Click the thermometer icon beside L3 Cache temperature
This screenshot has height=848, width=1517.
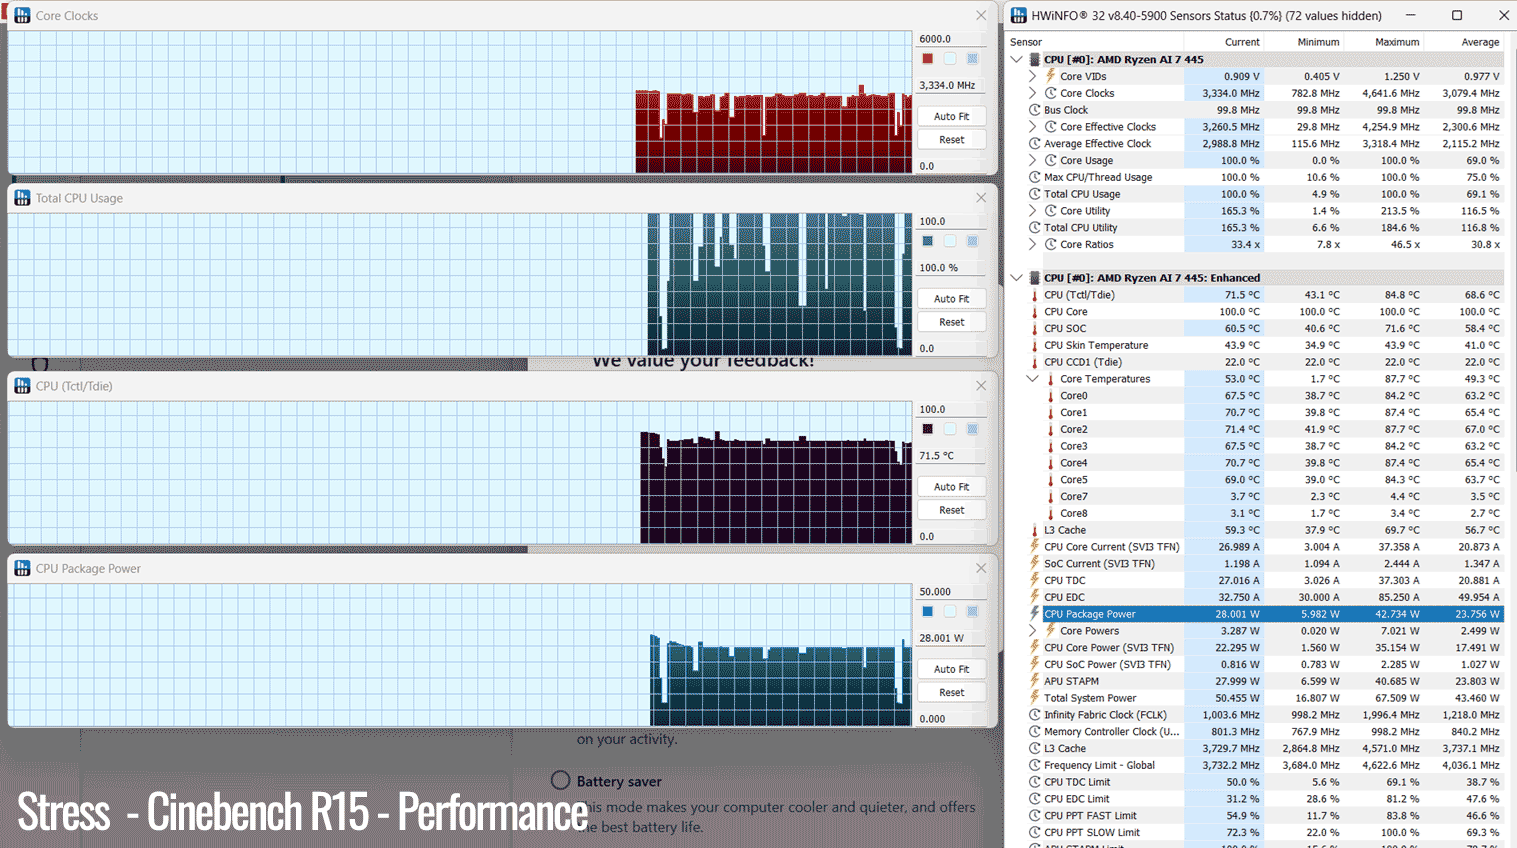click(1035, 530)
